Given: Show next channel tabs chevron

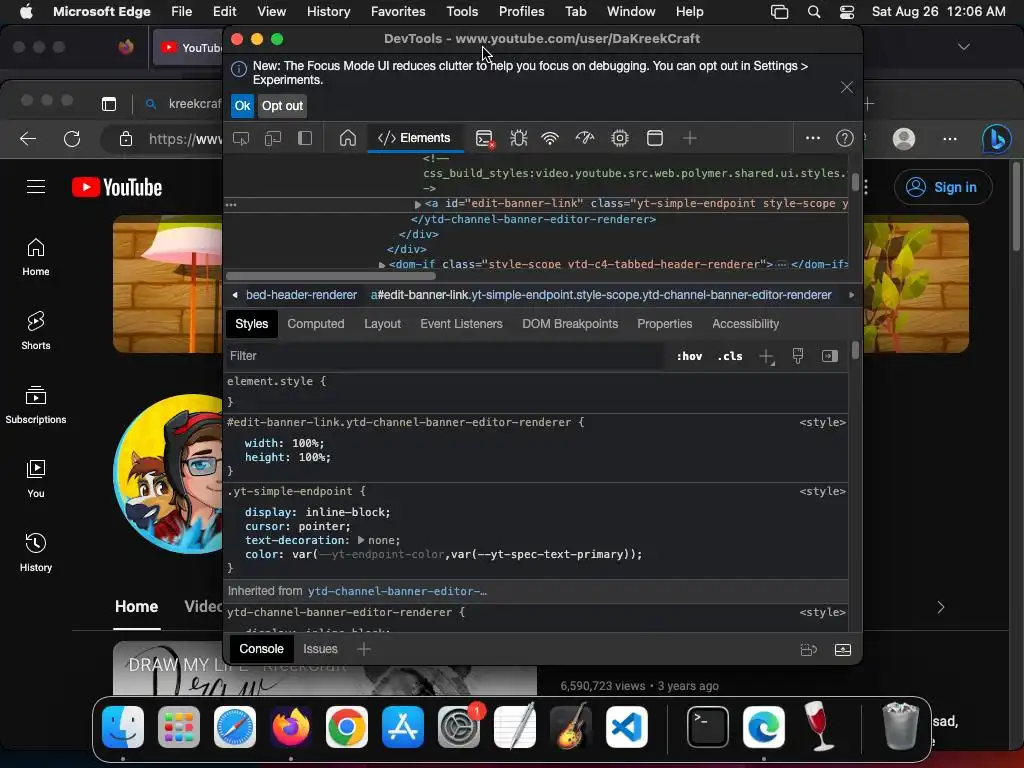Looking at the screenshot, I should coord(940,607).
